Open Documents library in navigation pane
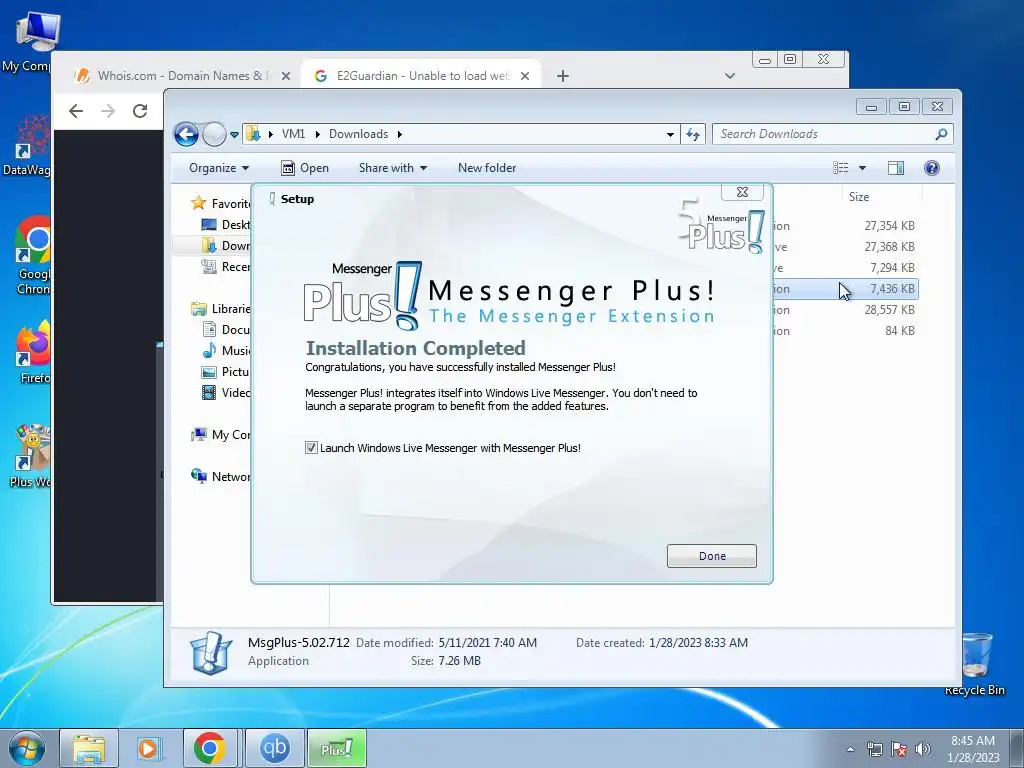 [226, 329]
